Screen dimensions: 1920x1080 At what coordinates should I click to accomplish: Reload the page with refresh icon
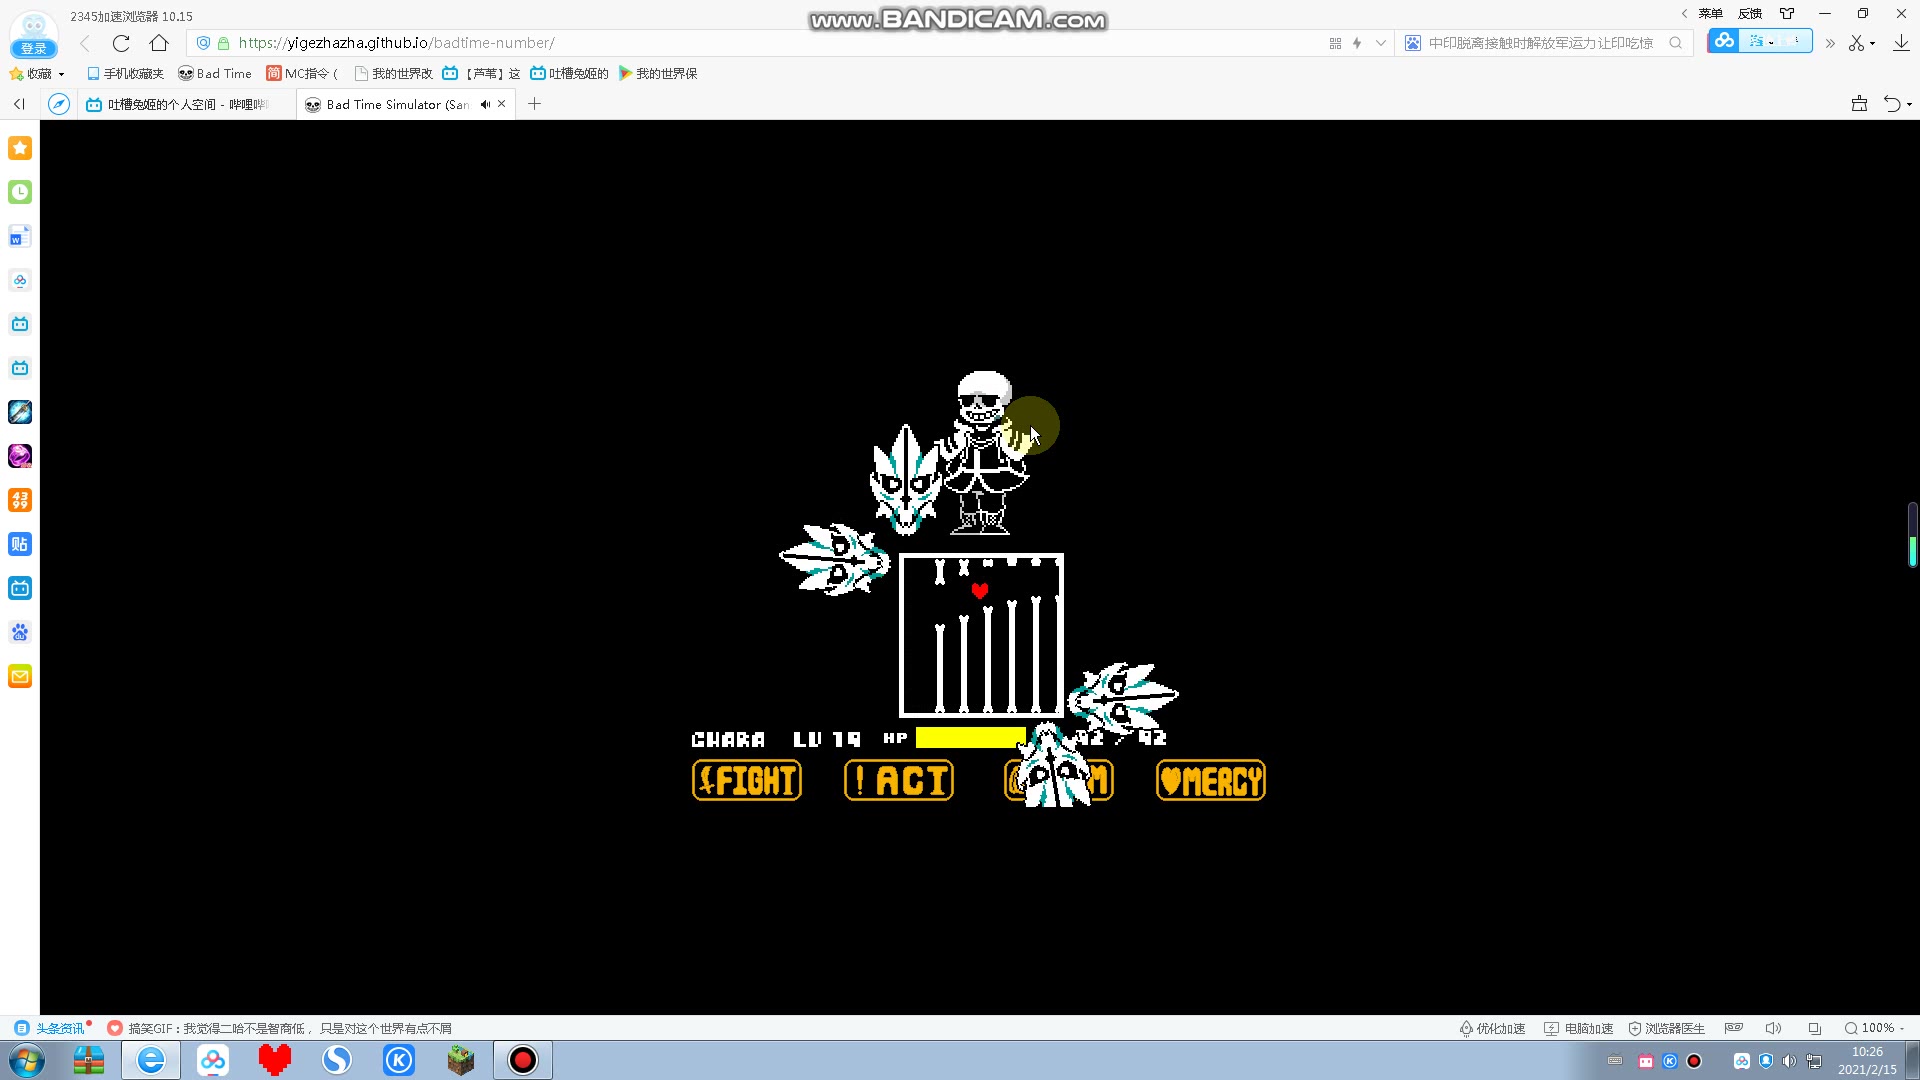(x=121, y=43)
